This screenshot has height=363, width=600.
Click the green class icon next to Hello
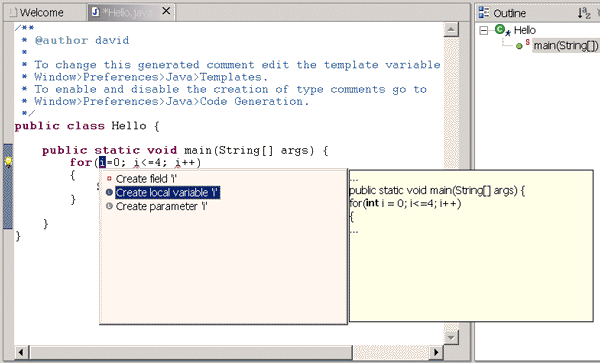click(500, 29)
